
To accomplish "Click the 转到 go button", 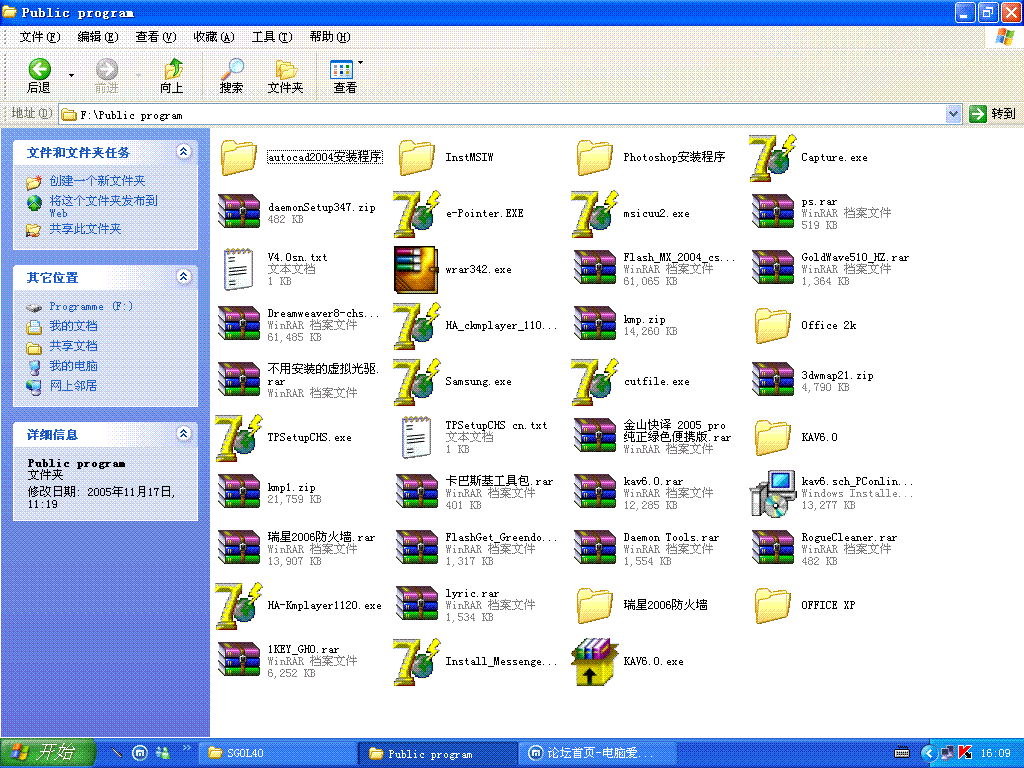I will (993, 114).
